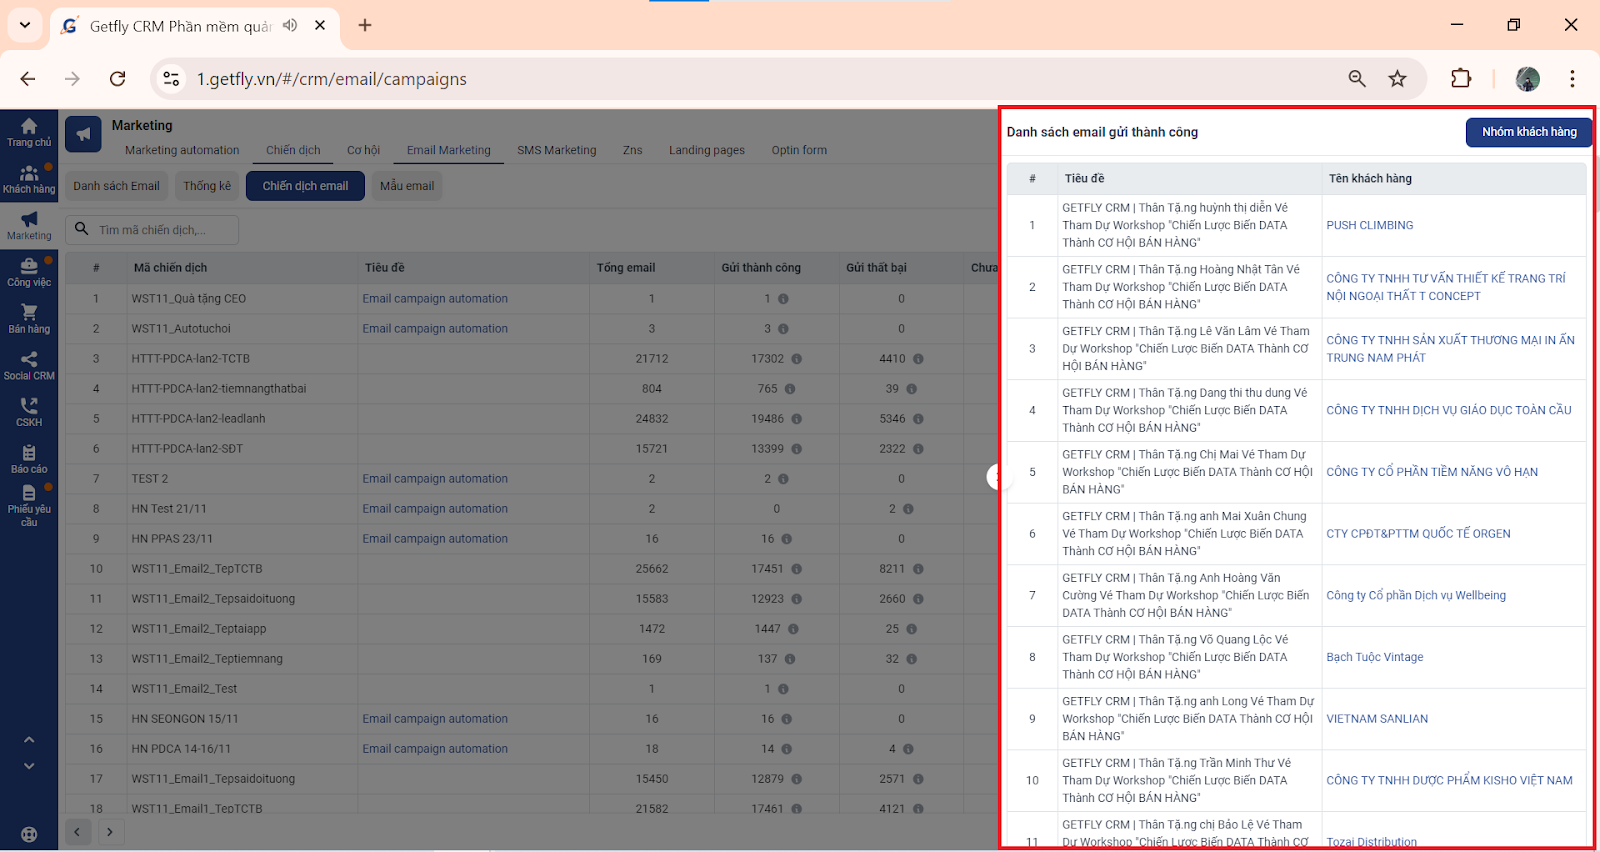
Task: Switch to Zns tab
Action: (633, 150)
